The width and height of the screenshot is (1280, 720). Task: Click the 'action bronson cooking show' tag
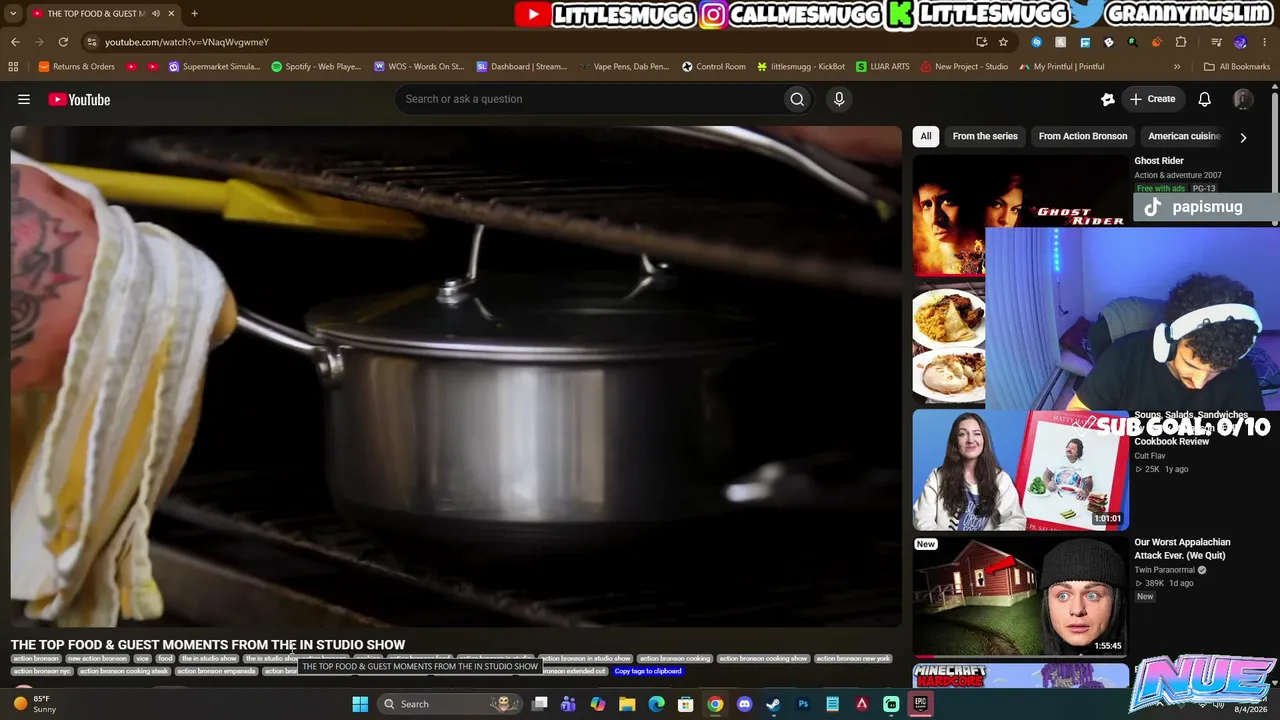(763, 659)
